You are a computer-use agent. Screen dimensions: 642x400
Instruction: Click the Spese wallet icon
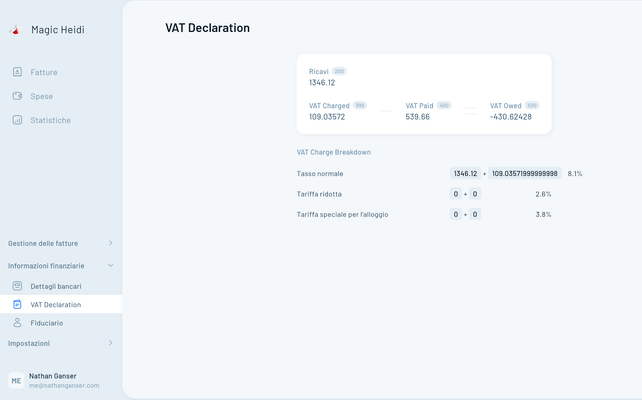17,96
